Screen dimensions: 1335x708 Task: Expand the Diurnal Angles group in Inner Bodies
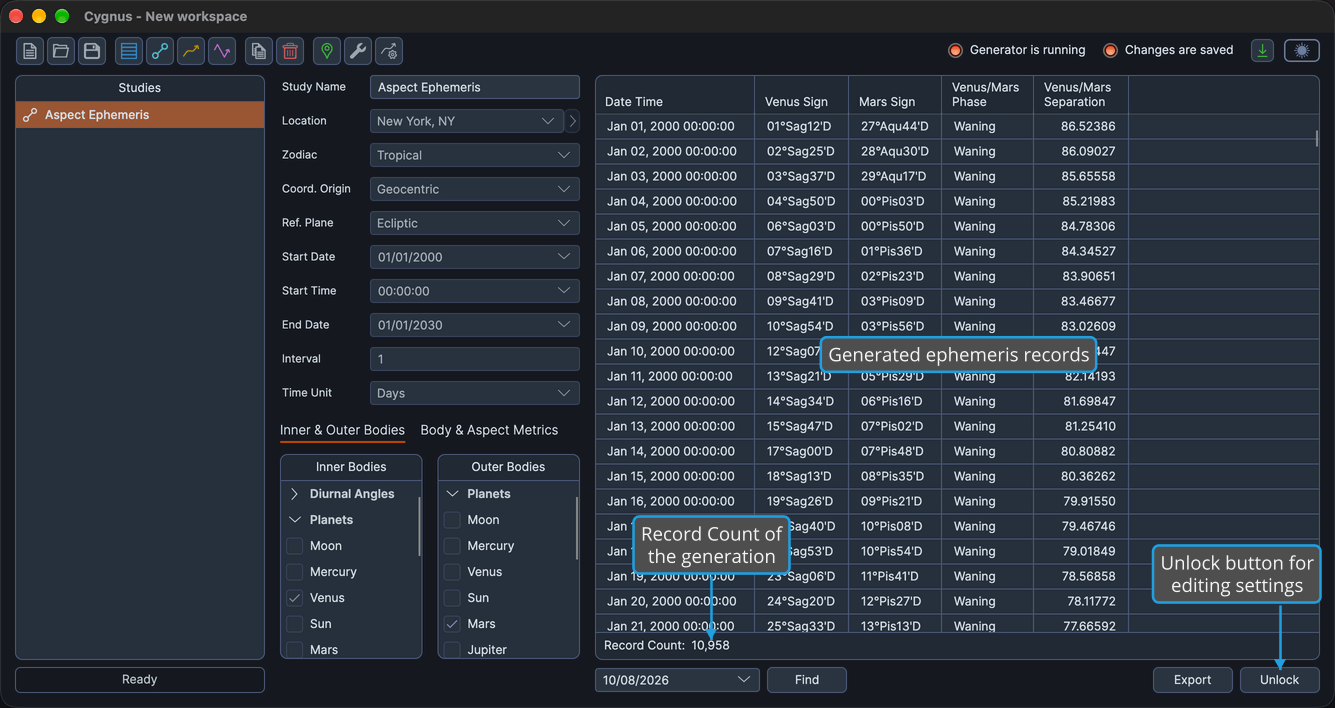click(x=295, y=494)
